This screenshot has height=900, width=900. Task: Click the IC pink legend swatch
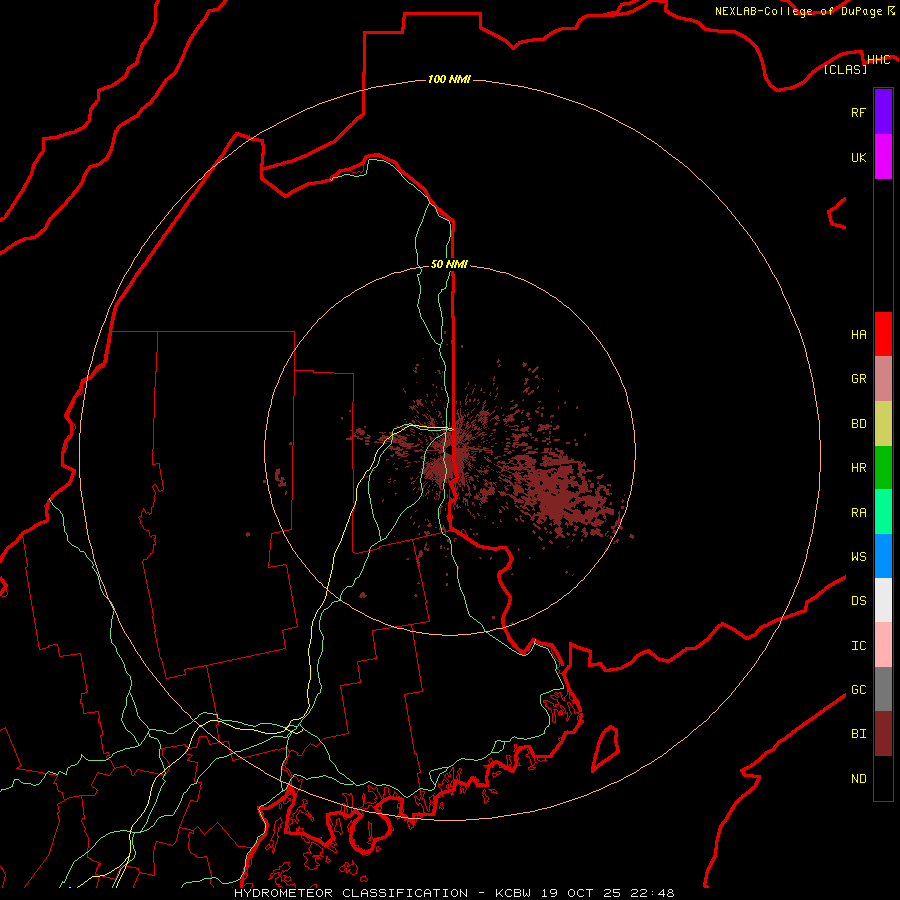click(x=883, y=645)
